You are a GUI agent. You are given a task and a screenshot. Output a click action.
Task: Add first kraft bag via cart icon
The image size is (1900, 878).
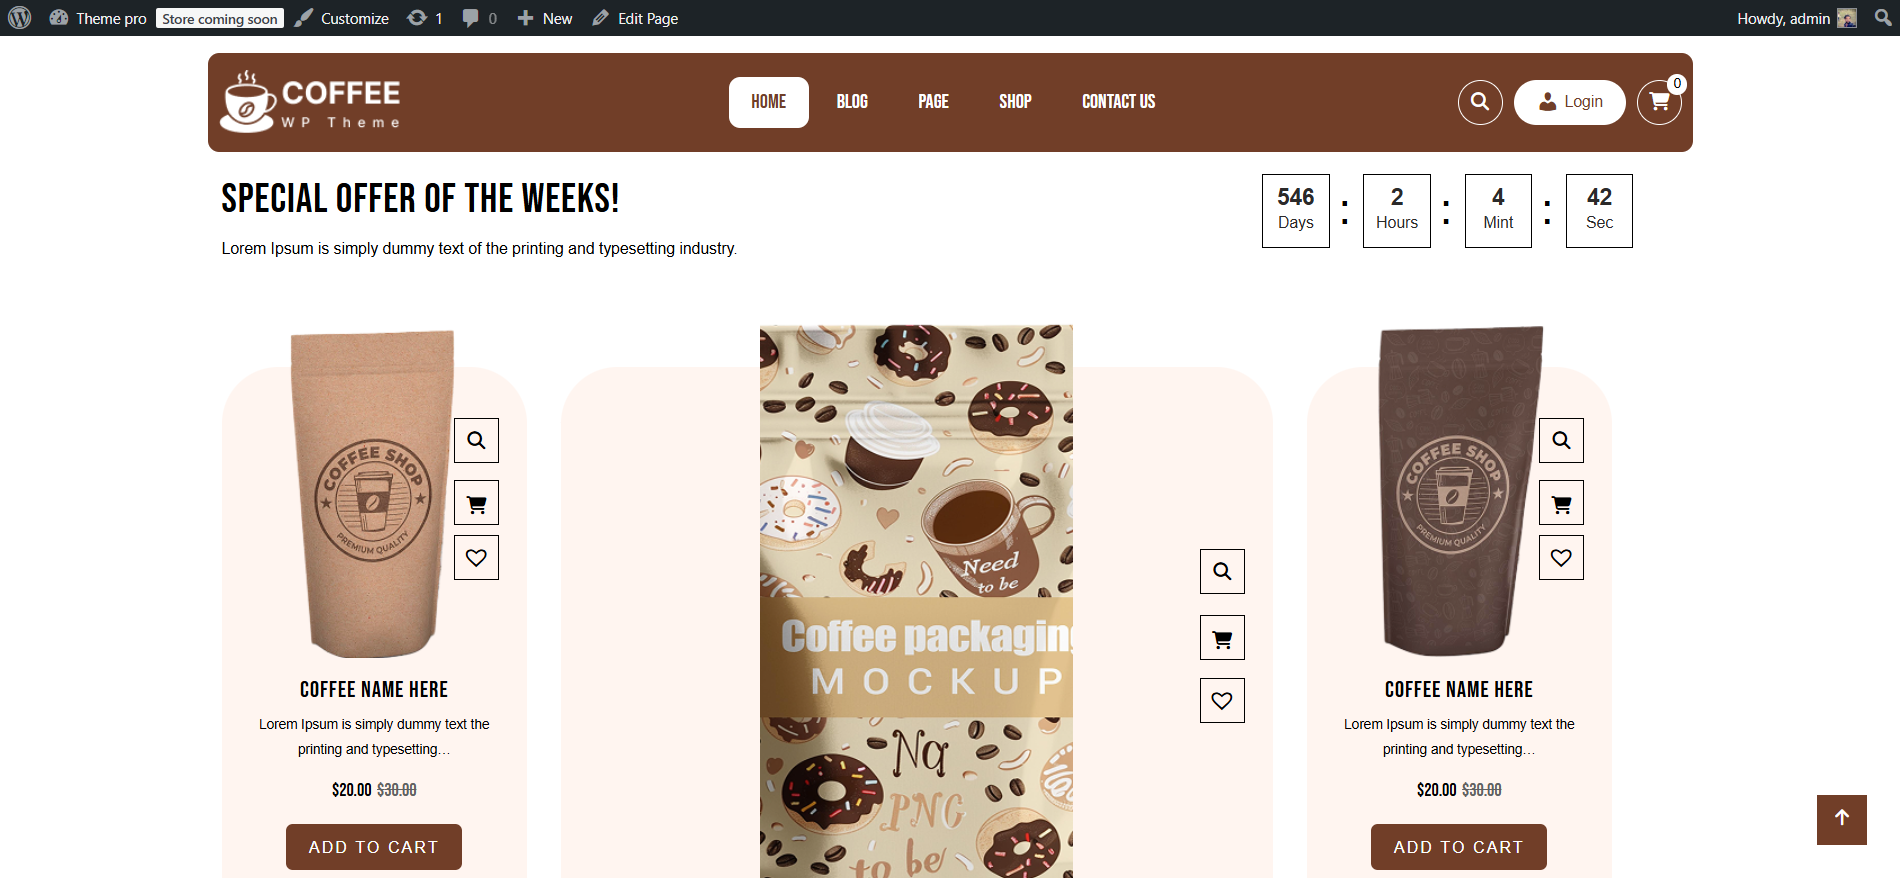tap(476, 503)
